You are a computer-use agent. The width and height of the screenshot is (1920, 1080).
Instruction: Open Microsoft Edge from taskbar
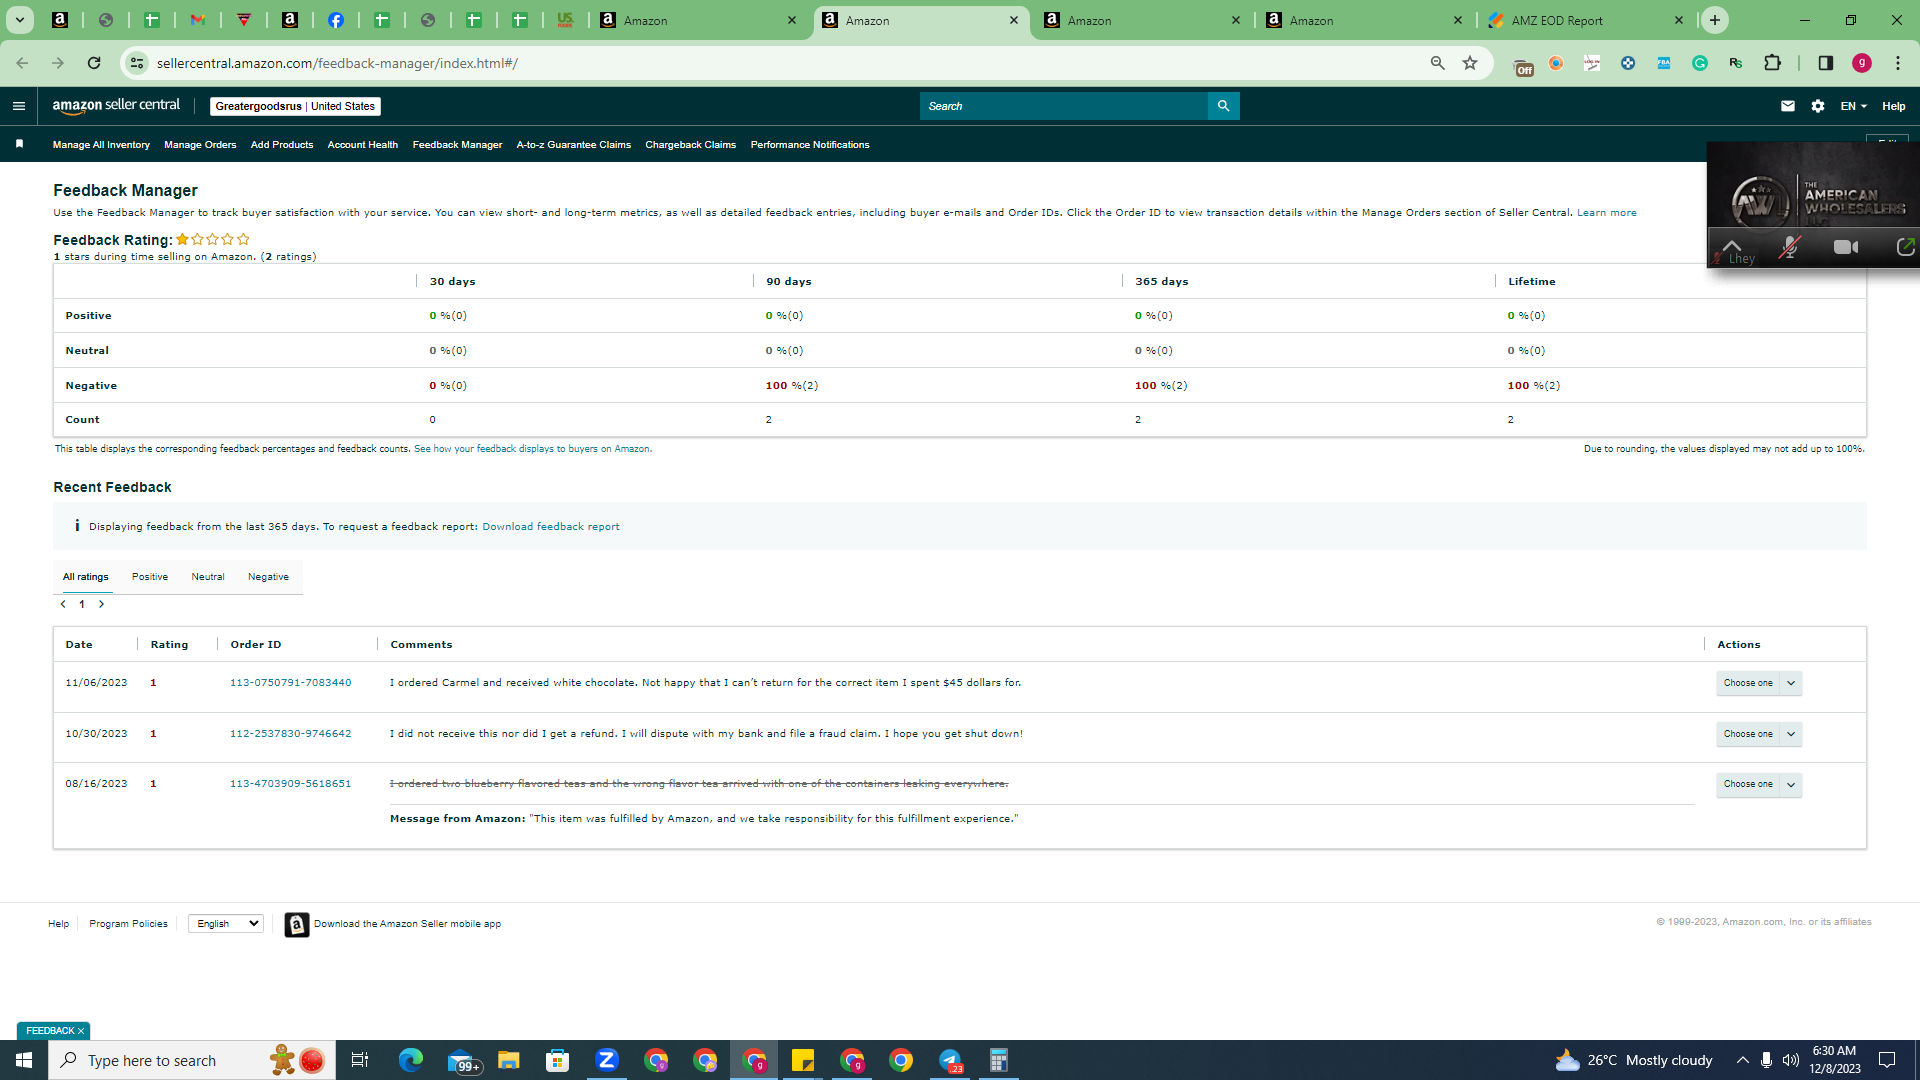pos(411,1060)
